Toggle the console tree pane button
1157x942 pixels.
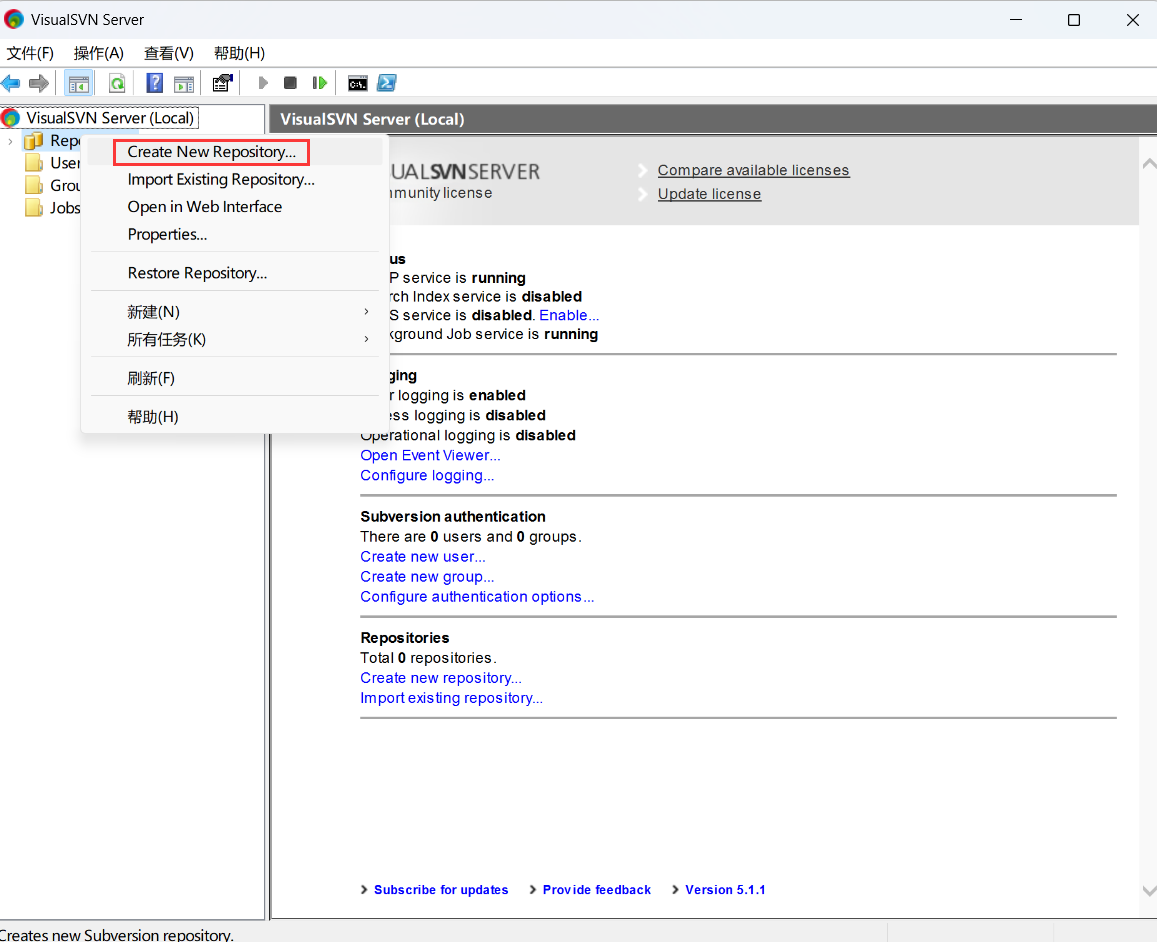(78, 83)
